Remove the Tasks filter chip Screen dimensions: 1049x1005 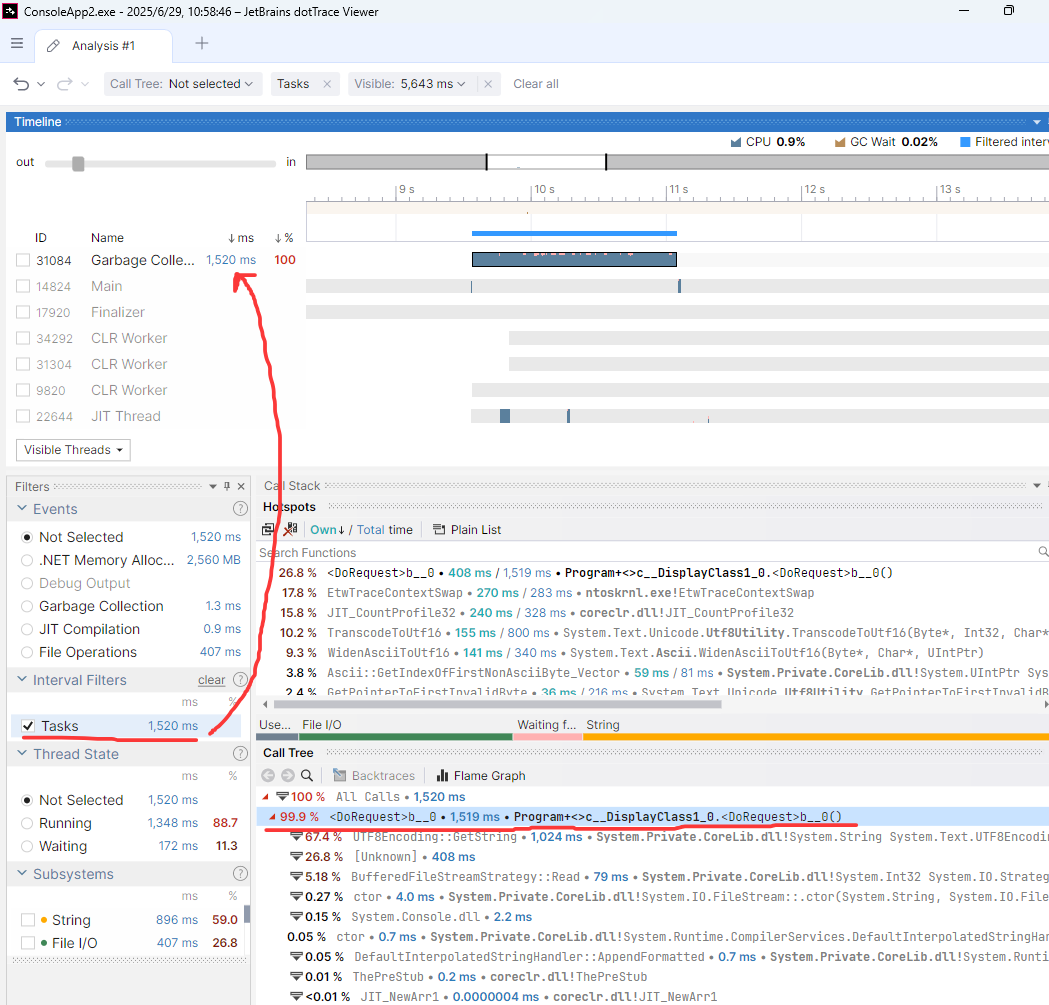click(327, 84)
